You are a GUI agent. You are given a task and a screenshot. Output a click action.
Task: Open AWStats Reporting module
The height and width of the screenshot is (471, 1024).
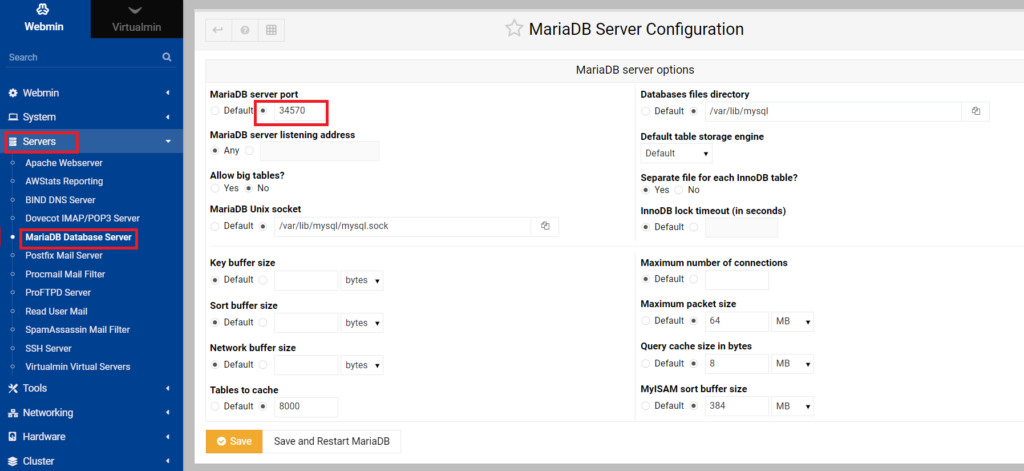(x=64, y=181)
